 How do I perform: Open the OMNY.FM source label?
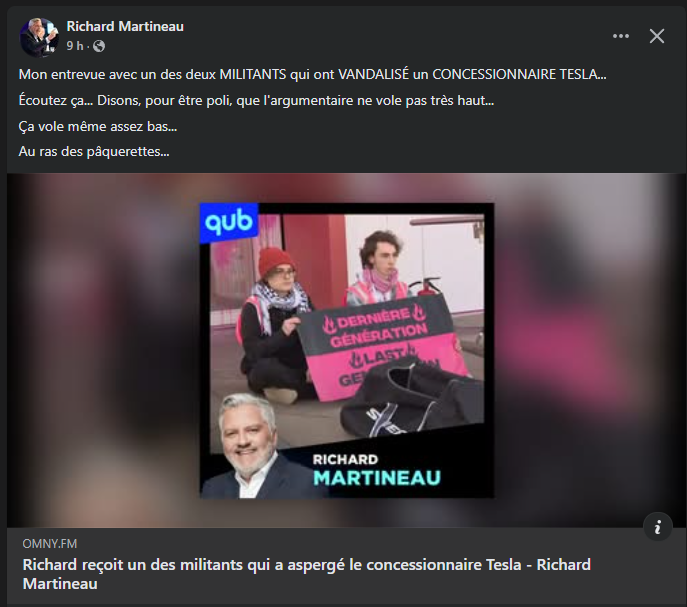50,544
